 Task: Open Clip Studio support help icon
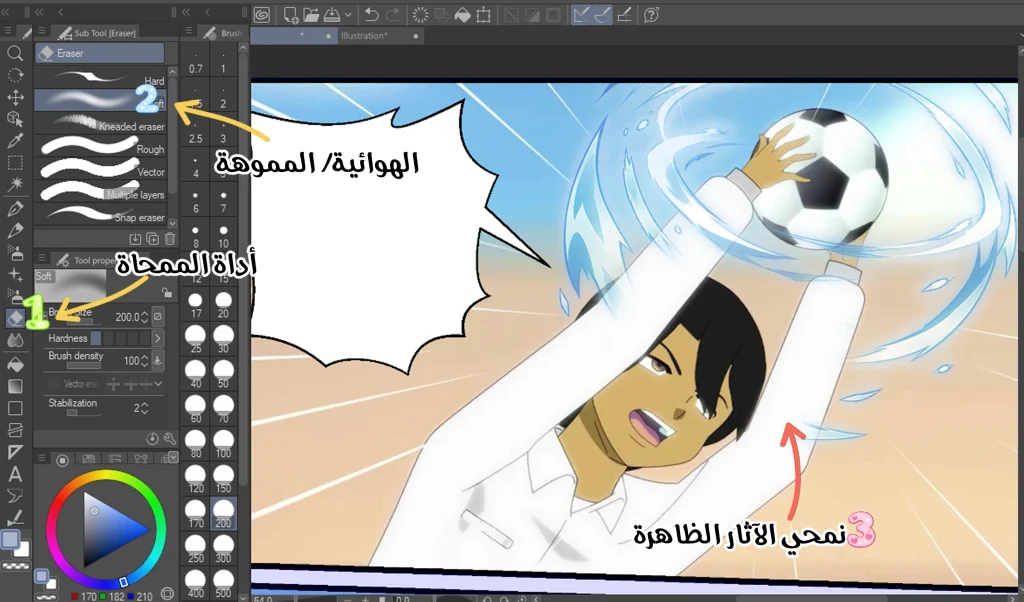[651, 14]
